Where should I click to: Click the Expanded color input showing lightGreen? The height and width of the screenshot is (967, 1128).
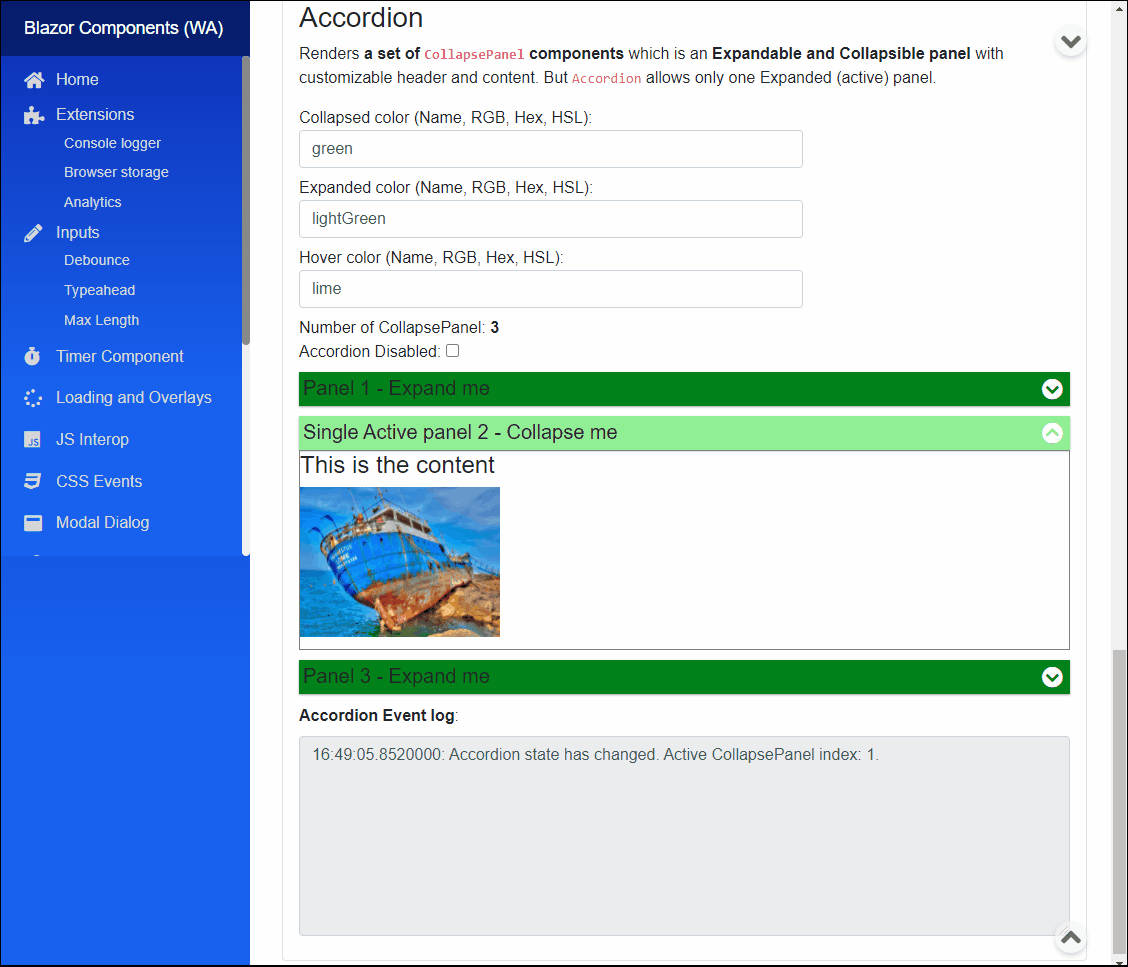(x=550, y=218)
